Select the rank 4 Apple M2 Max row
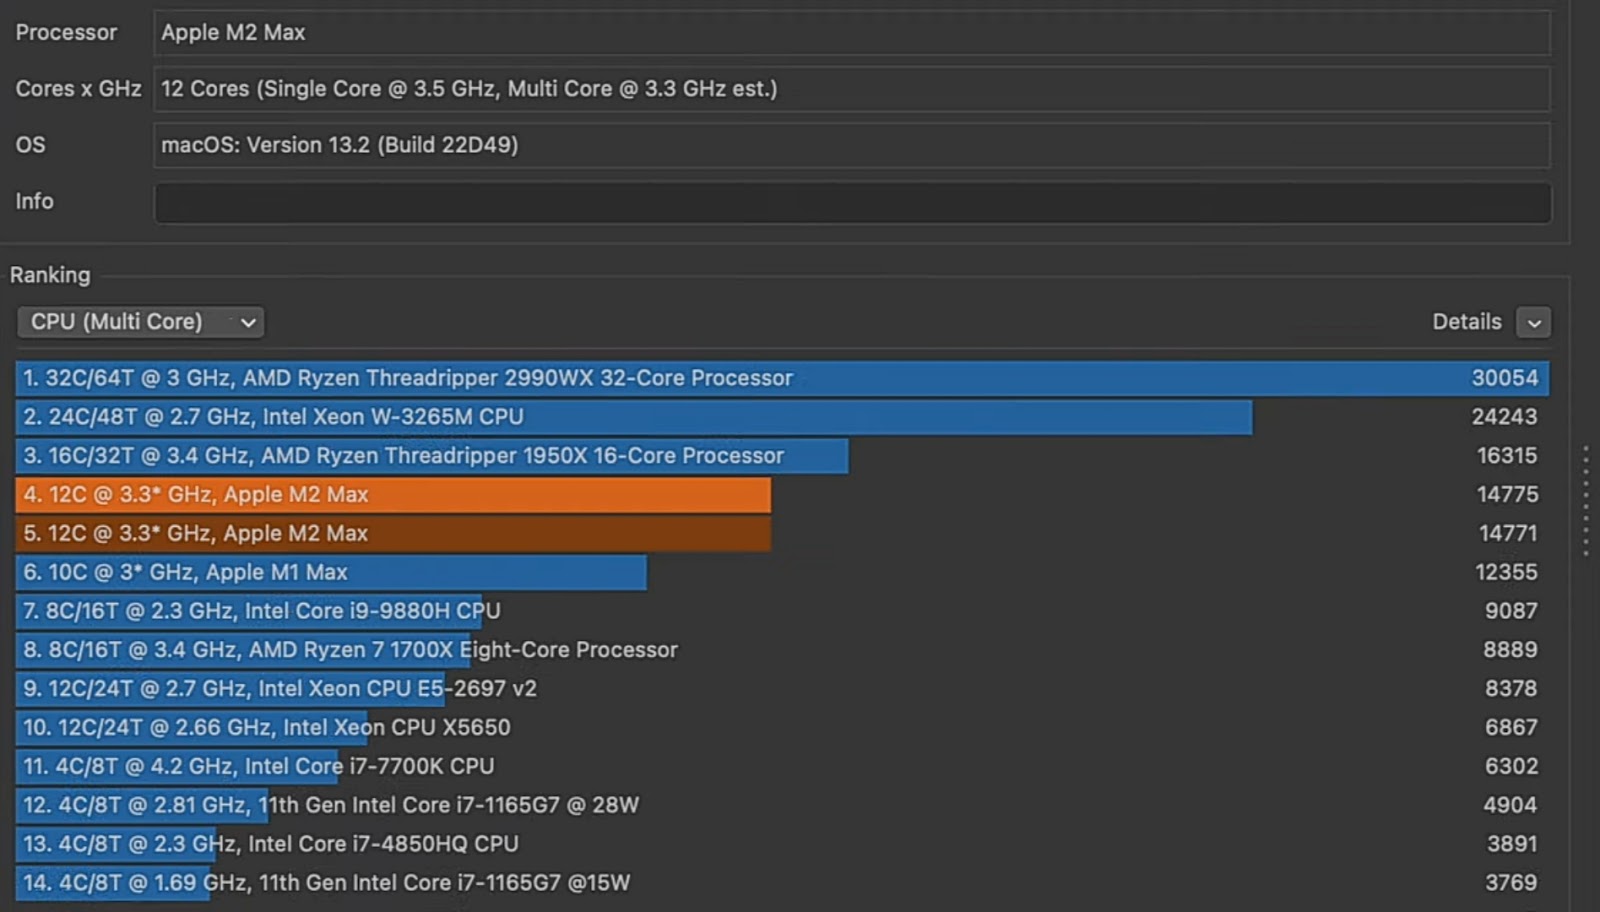 click(x=782, y=495)
